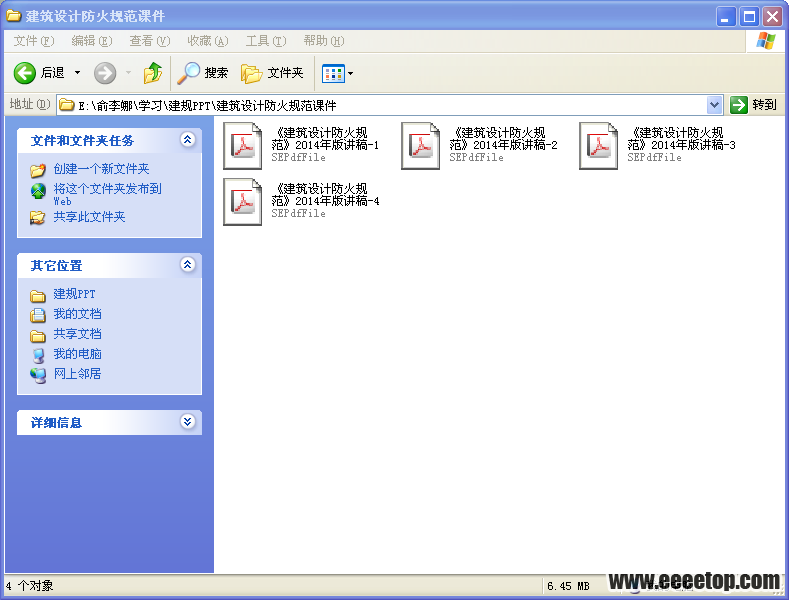The height and width of the screenshot is (600, 789).
Task: Expand the 详细信息 panel
Action: tap(188, 421)
